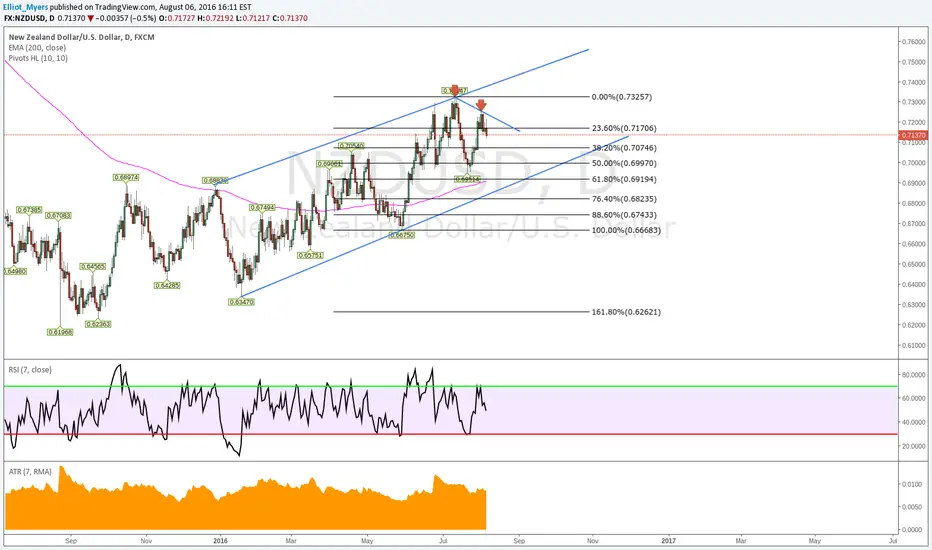Click the 38.20%(0.70746) Fibonacci label

624,147
